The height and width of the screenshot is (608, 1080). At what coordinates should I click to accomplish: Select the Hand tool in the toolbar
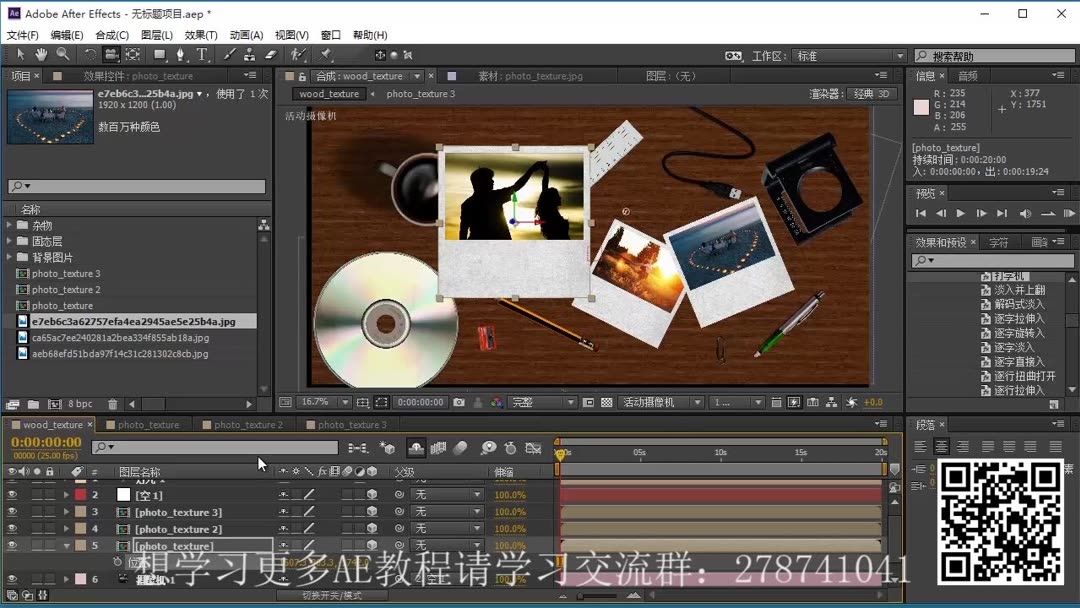[x=41, y=56]
